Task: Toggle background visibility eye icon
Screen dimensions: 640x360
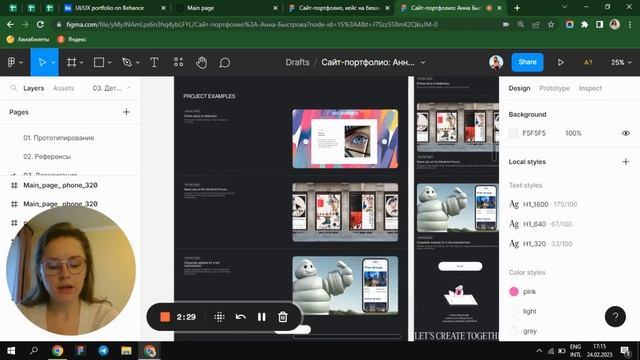Action: [625, 133]
